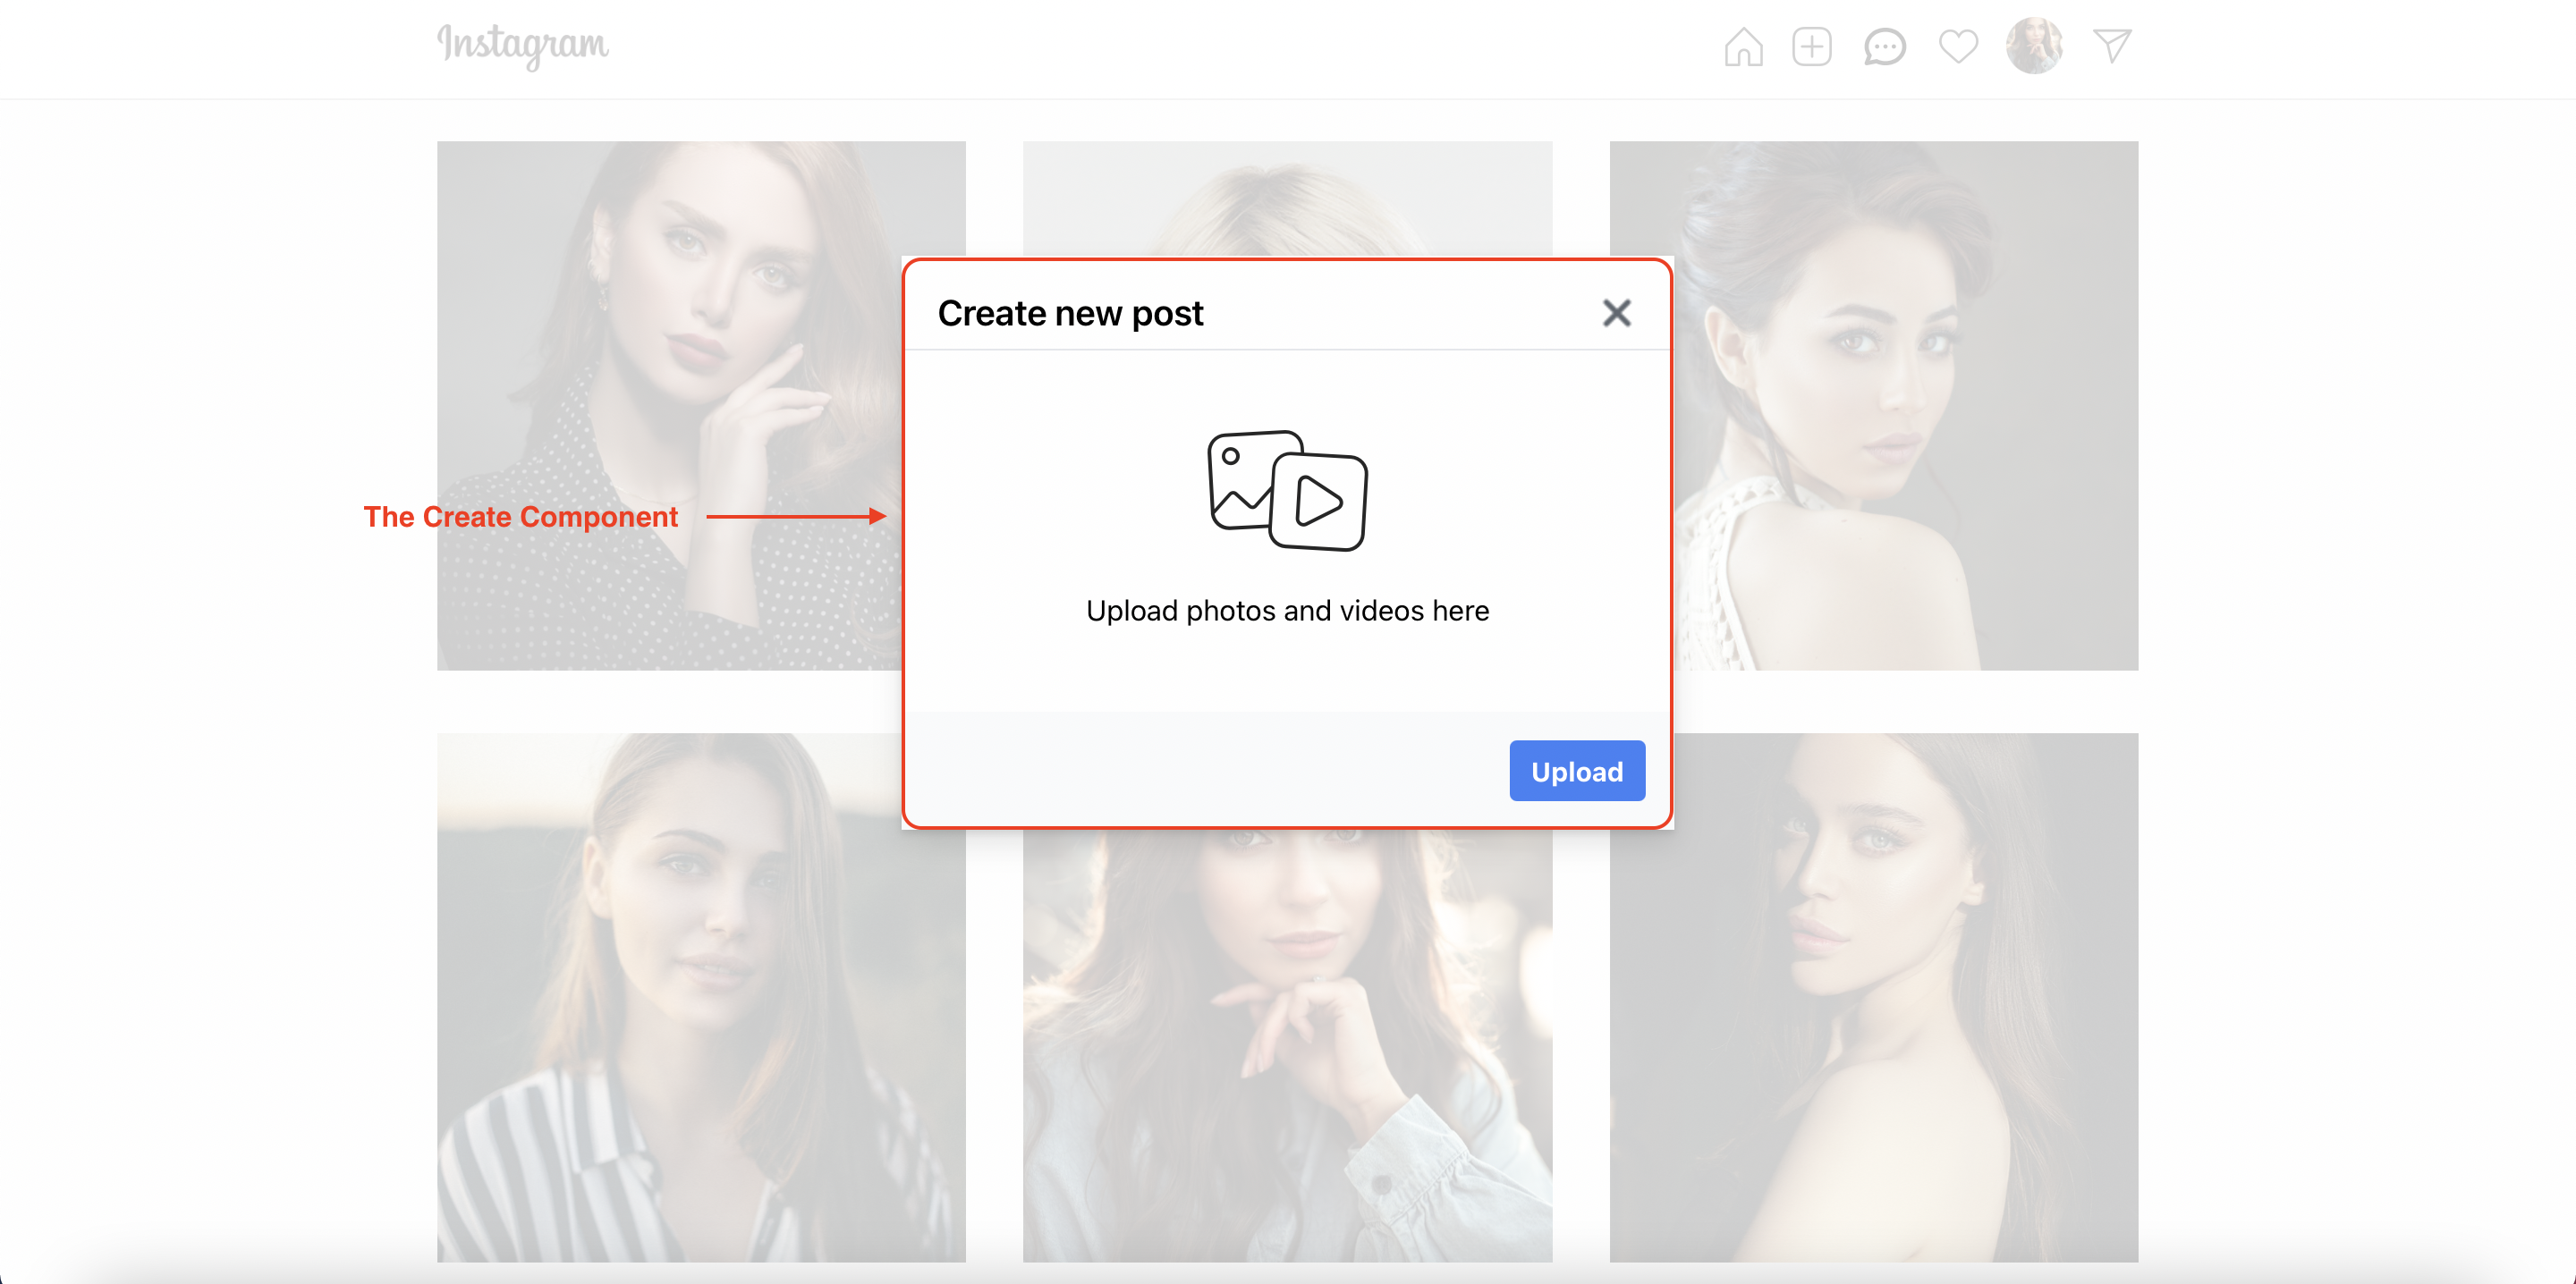Click the 'Create new post' title
This screenshot has height=1284, width=2576.
point(1070,313)
